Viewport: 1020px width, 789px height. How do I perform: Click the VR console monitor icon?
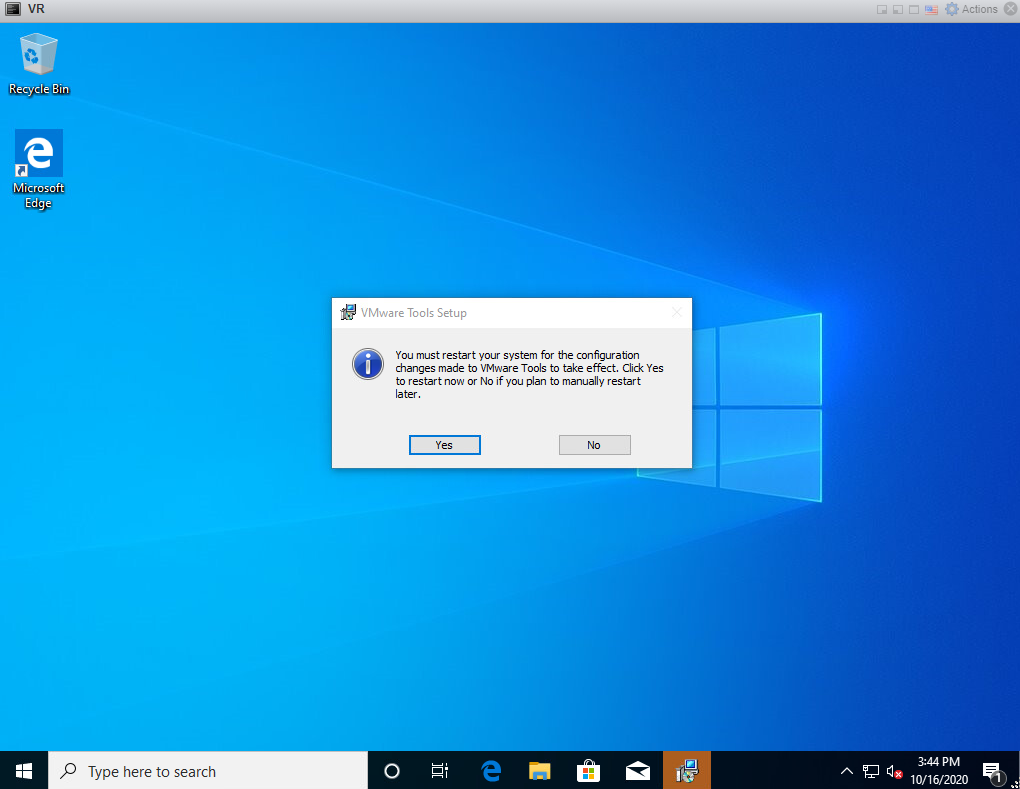[12, 9]
